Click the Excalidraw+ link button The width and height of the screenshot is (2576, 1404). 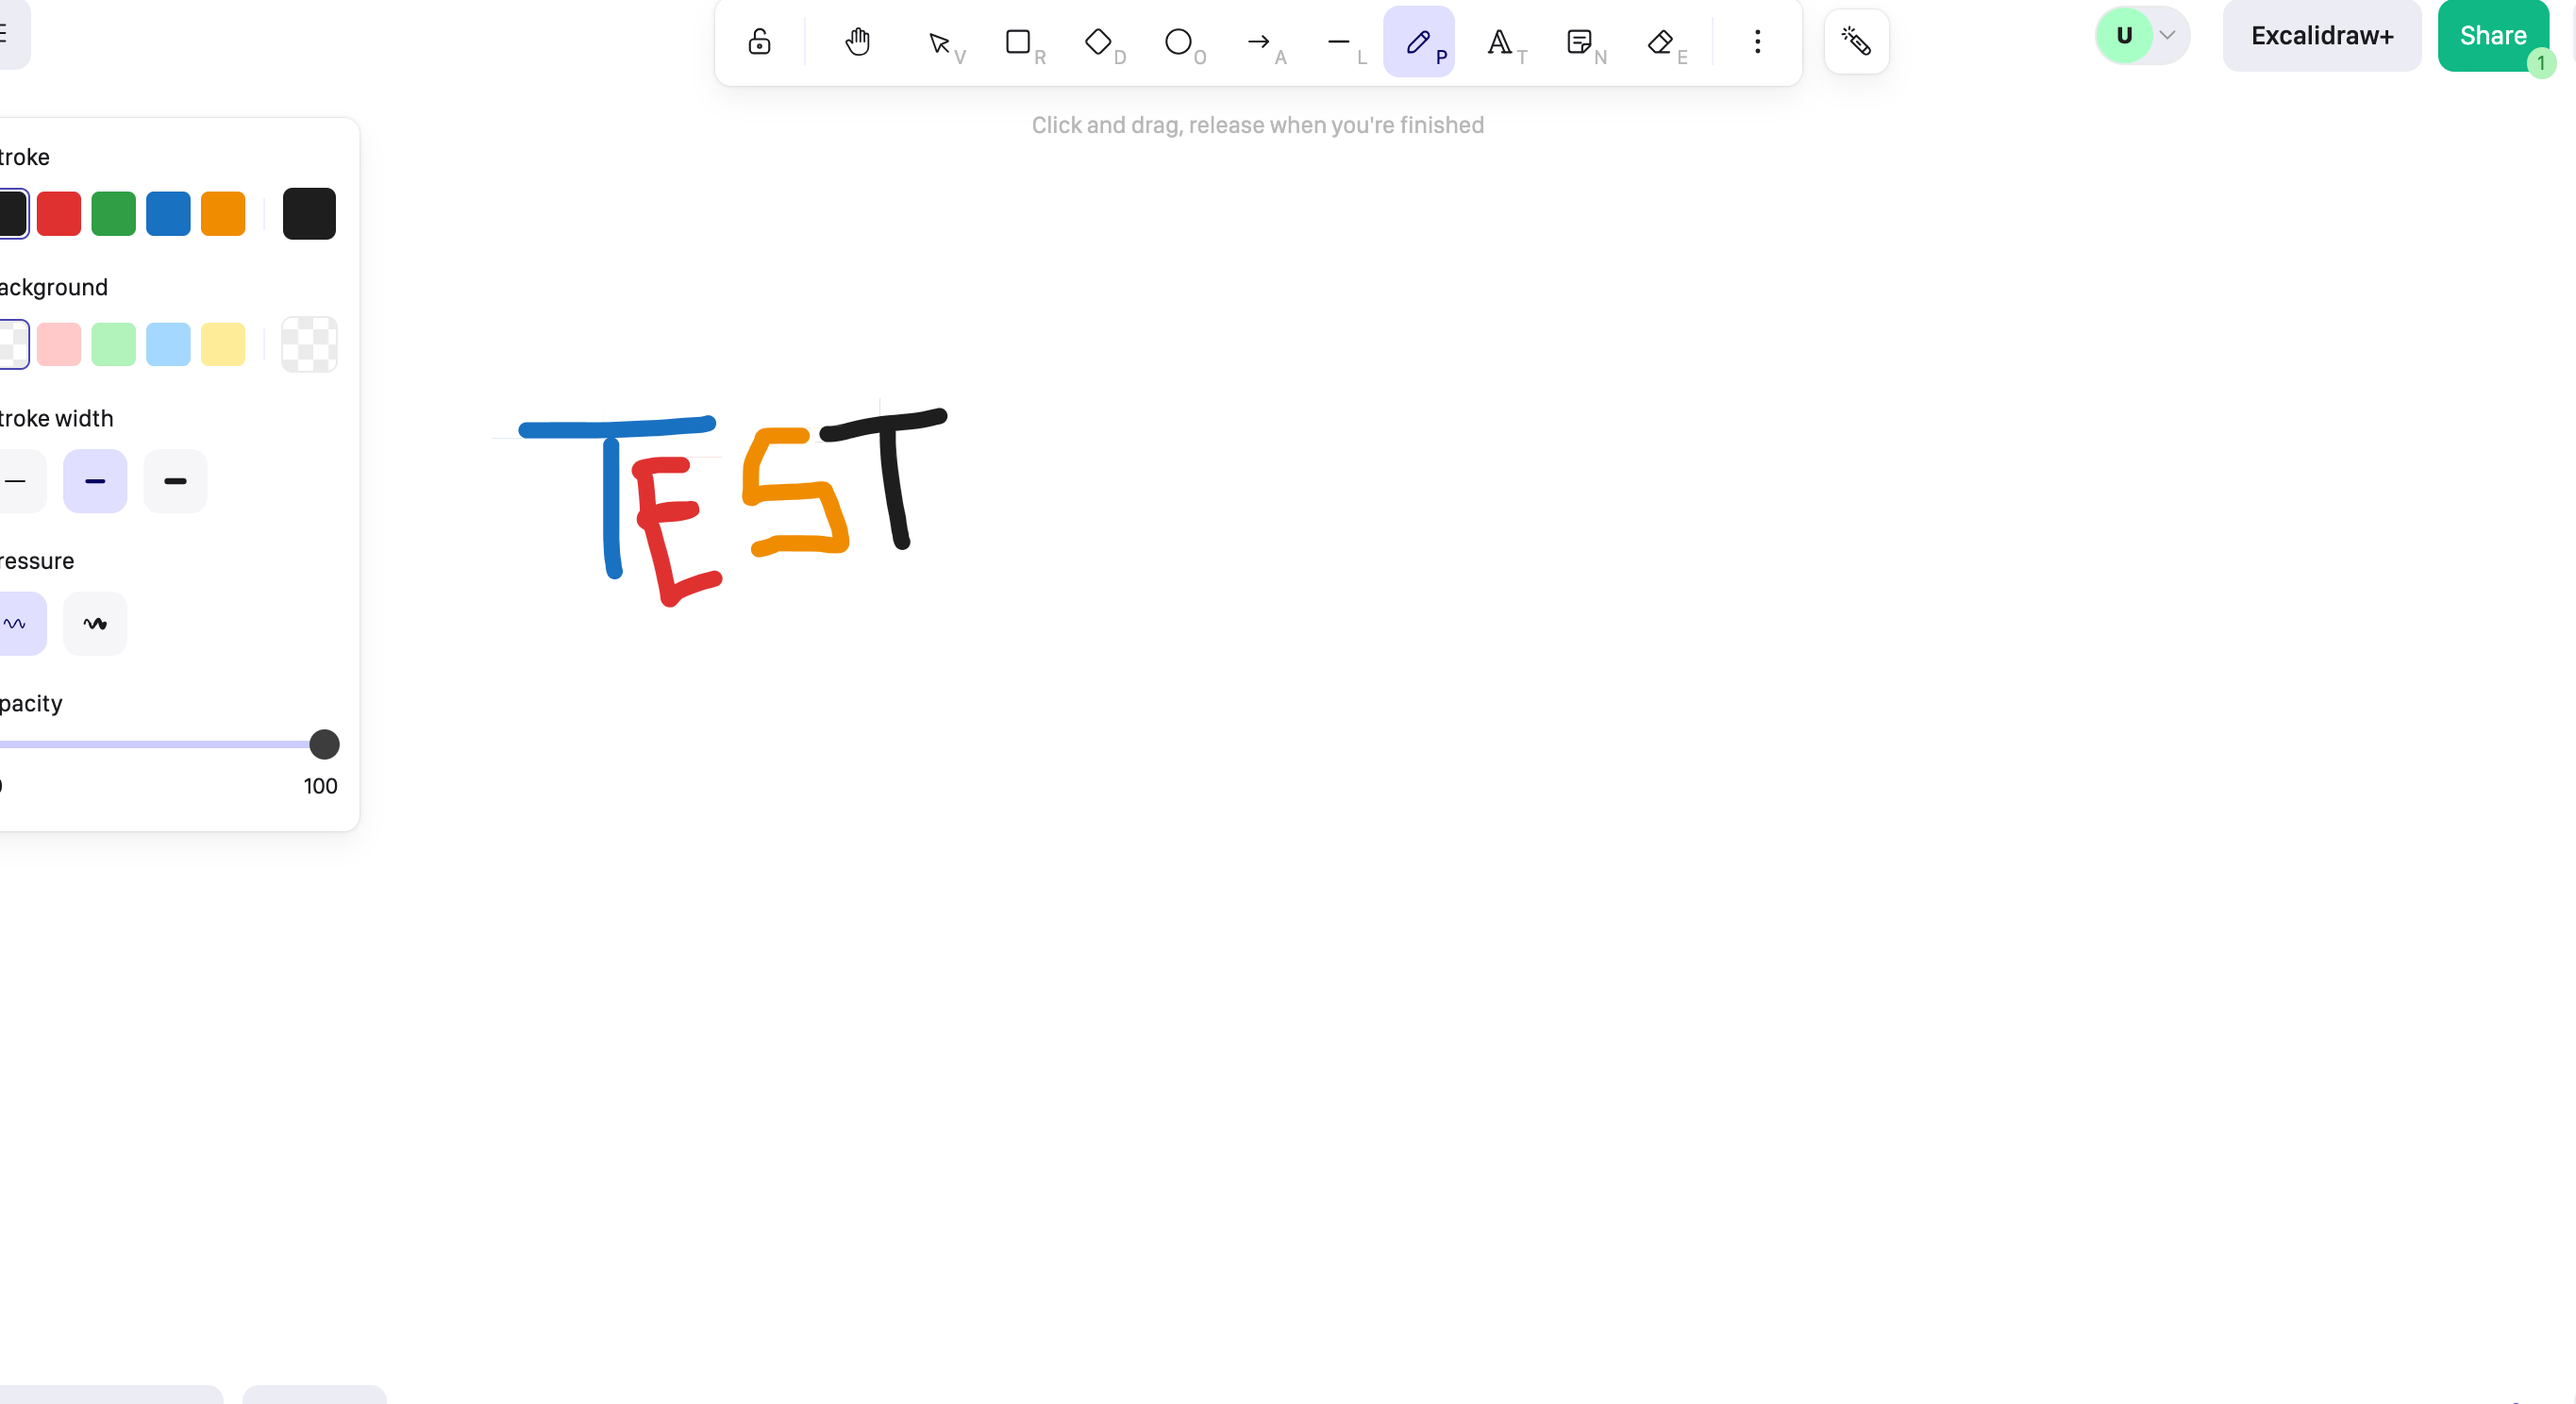(x=2322, y=36)
